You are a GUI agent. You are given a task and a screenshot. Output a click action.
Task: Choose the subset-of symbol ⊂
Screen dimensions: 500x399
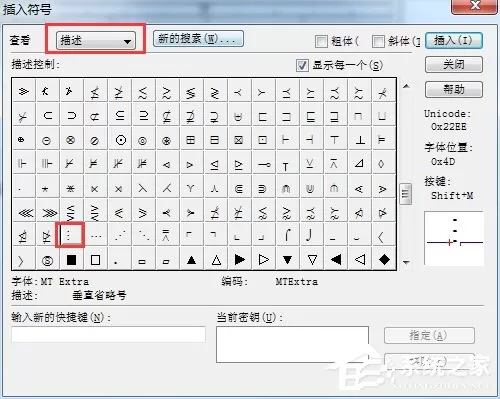pyautogui.click(x=48, y=116)
